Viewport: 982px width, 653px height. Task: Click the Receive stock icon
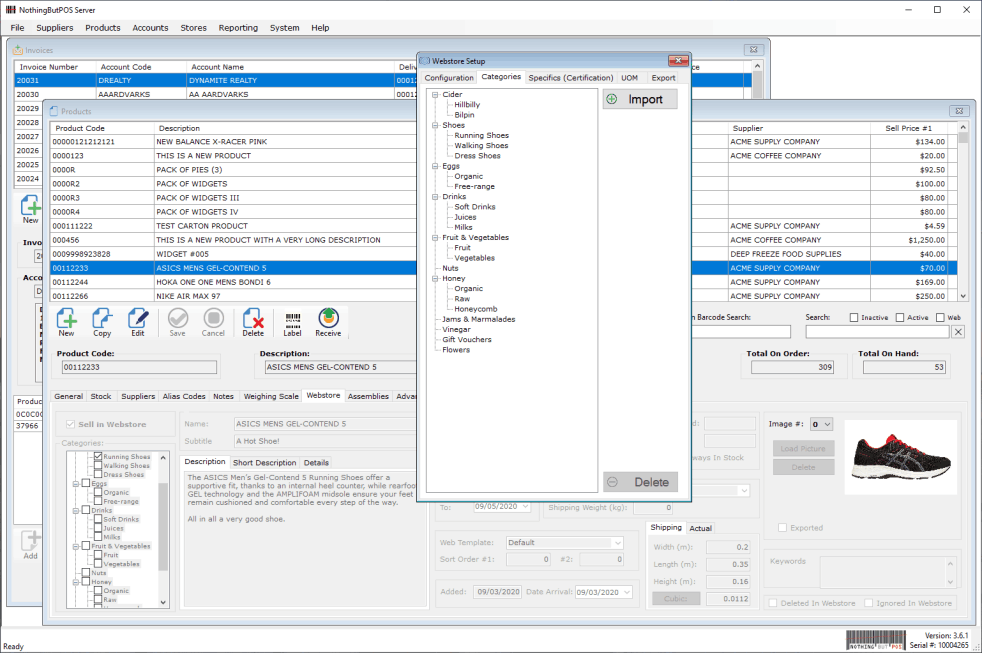tap(328, 322)
